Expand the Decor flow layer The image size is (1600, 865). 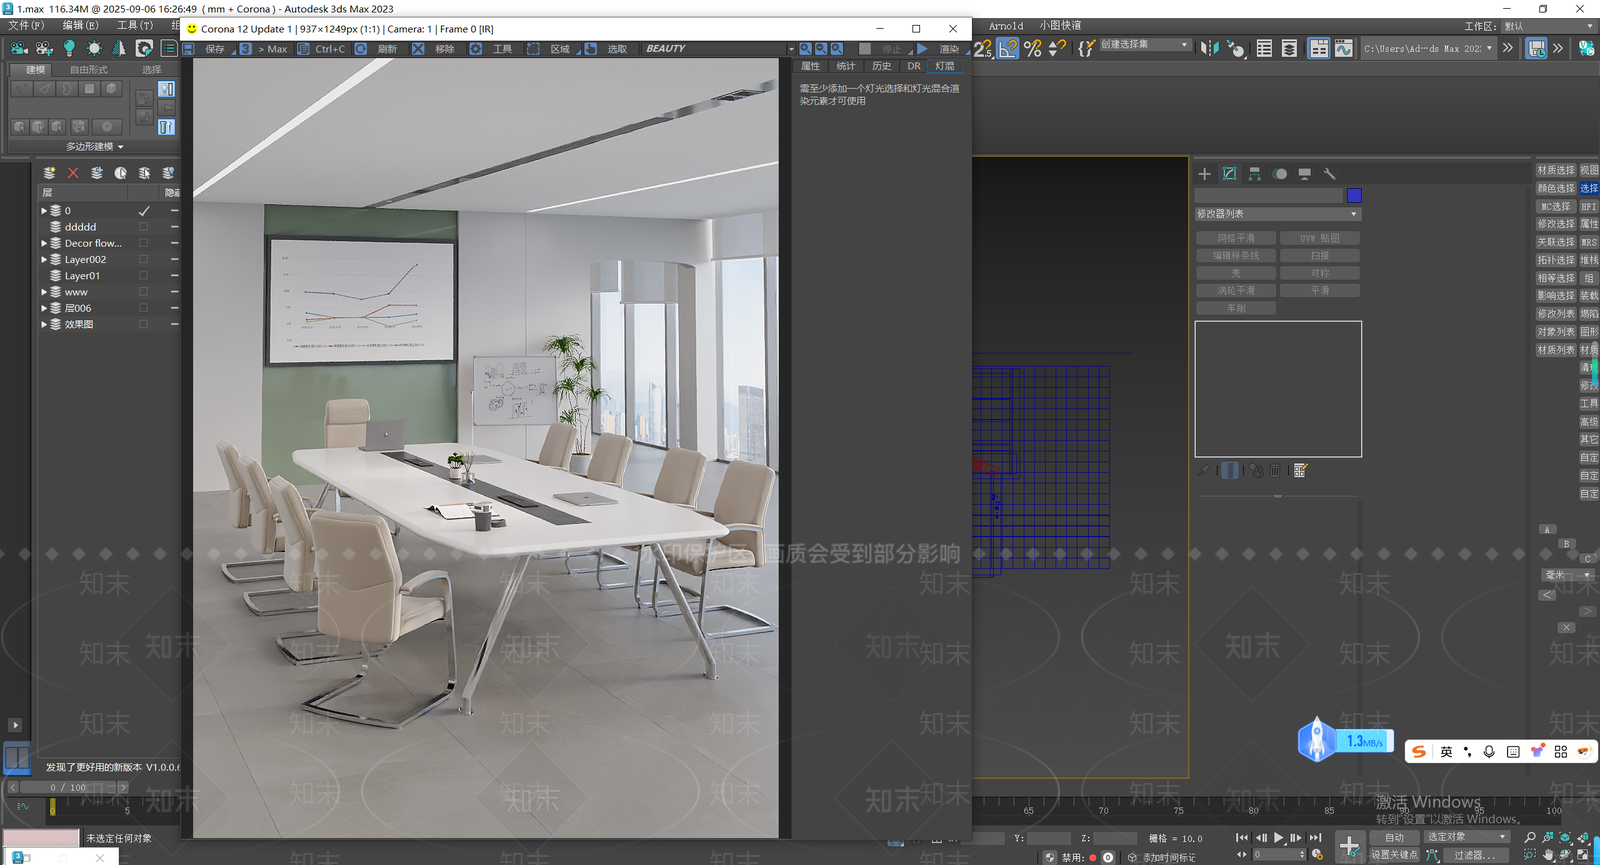tap(44, 243)
